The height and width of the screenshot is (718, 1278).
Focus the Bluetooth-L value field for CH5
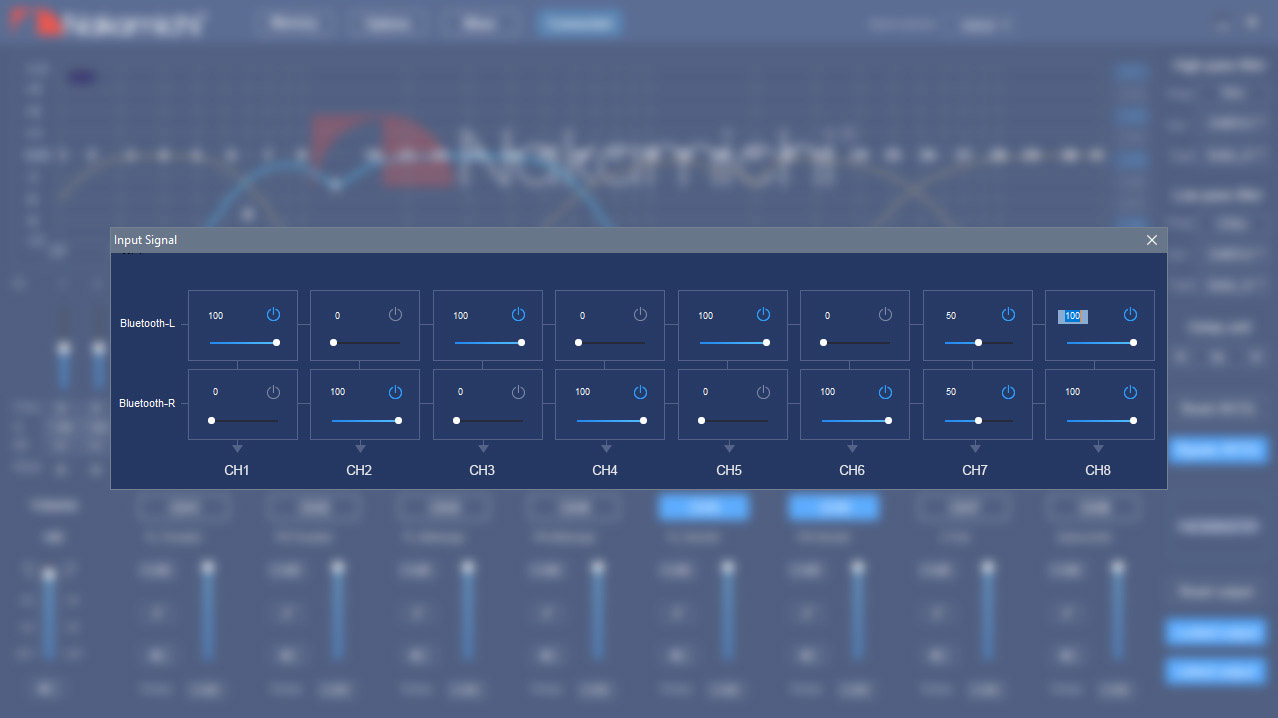pos(706,316)
